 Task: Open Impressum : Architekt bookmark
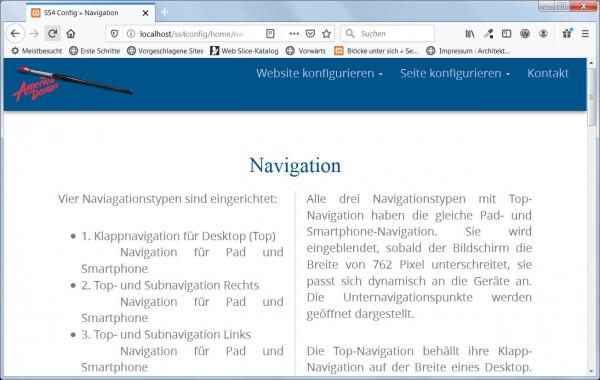tap(468, 51)
